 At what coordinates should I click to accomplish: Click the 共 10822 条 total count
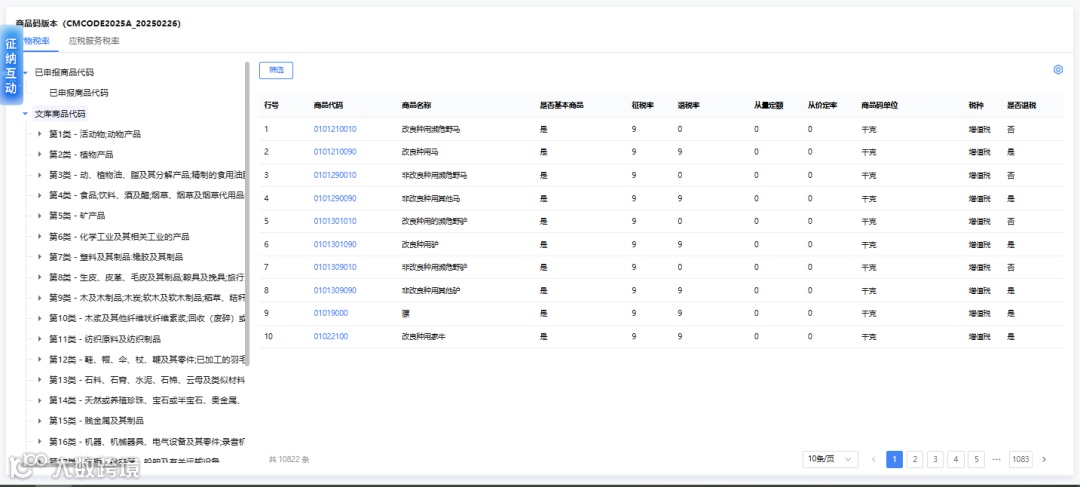pyautogui.click(x=289, y=459)
